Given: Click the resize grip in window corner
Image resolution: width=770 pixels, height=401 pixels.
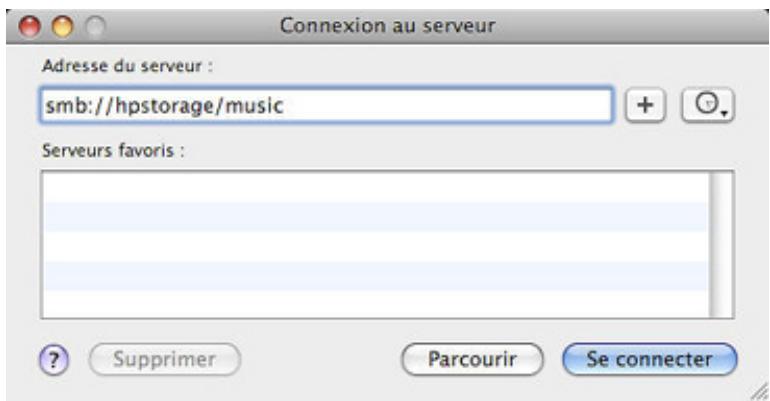Looking at the screenshot, I should click(x=760, y=392).
